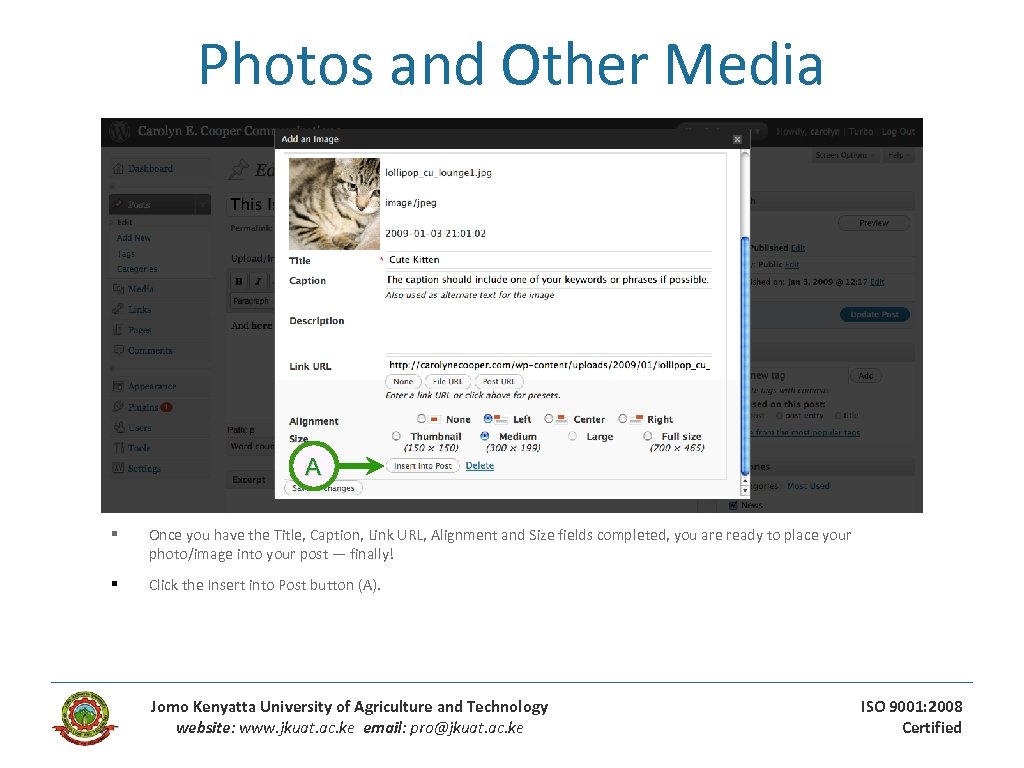Choose the Thumbnail size option
Image resolution: width=1024 pixels, height=768 pixels.
coord(397,436)
